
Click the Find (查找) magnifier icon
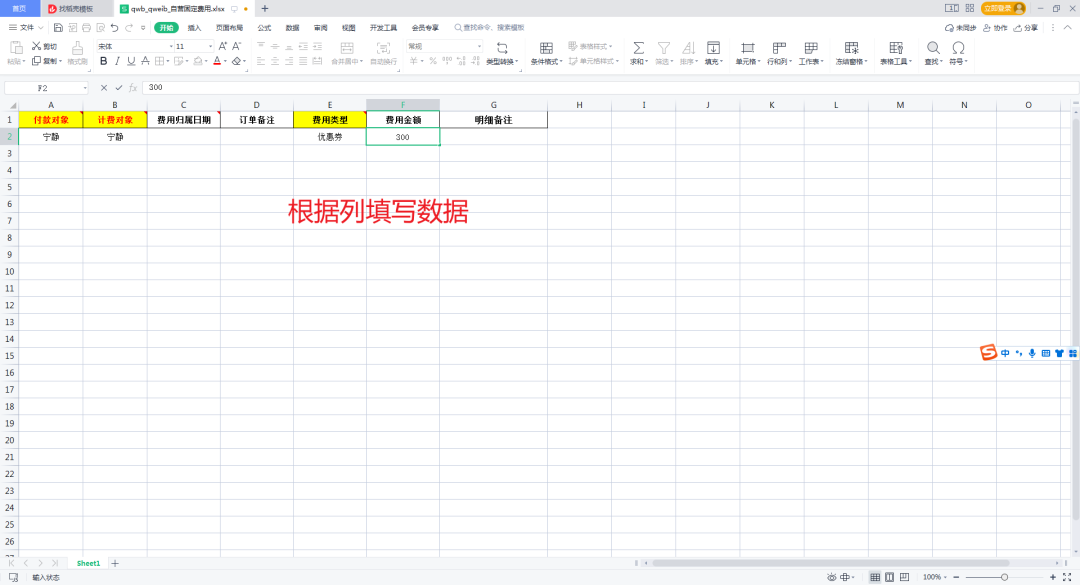932,48
